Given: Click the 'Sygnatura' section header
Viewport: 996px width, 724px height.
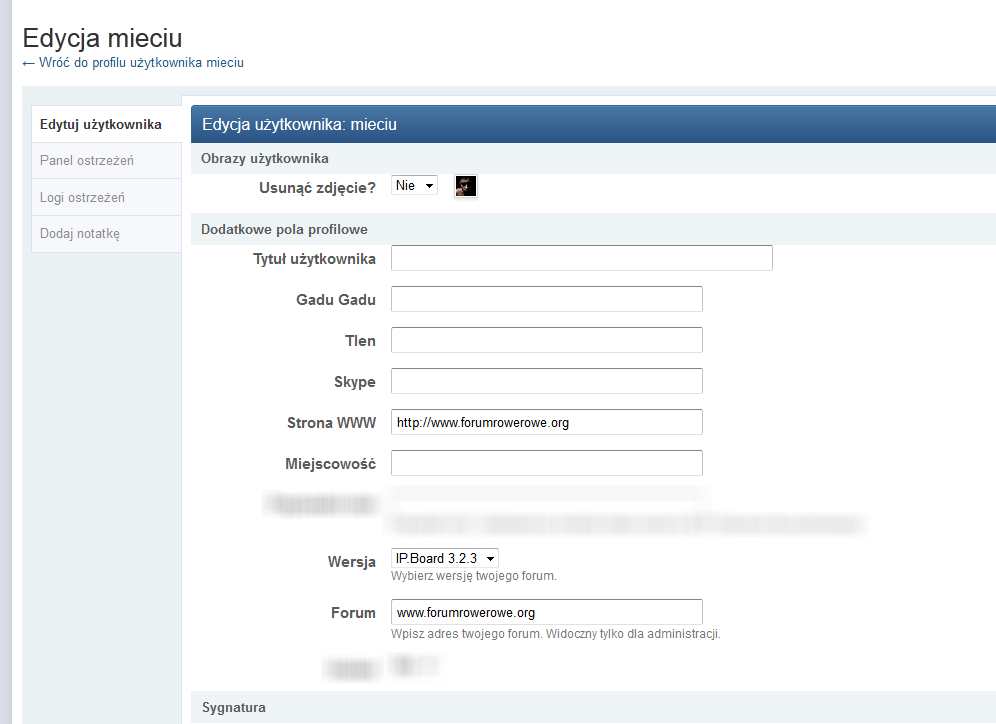Looking at the screenshot, I should pyautogui.click(x=234, y=707).
